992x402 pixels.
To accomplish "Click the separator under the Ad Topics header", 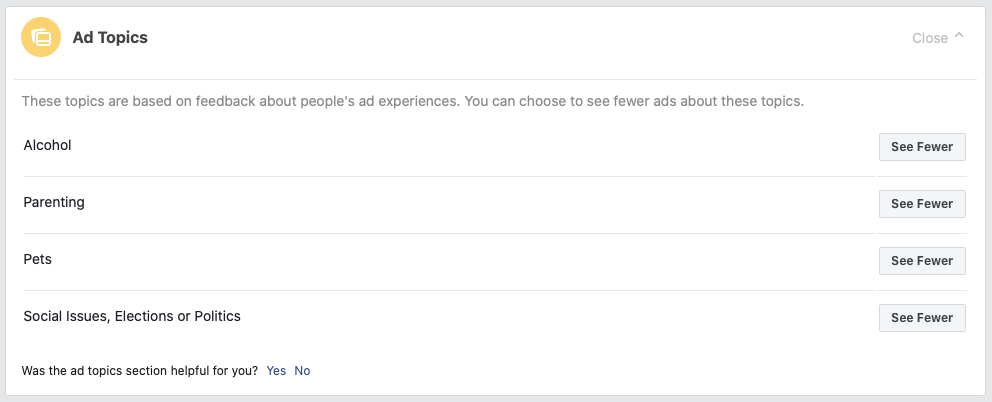I will pyautogui.click(x=495, y=79).
